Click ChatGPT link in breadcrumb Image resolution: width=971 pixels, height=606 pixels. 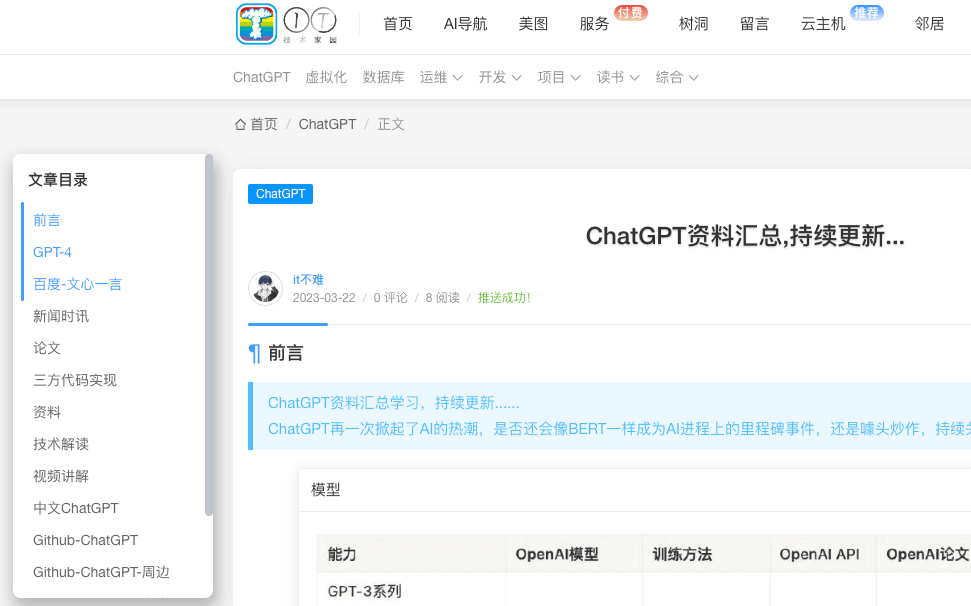pyautogui.click(x=328, y=124)
